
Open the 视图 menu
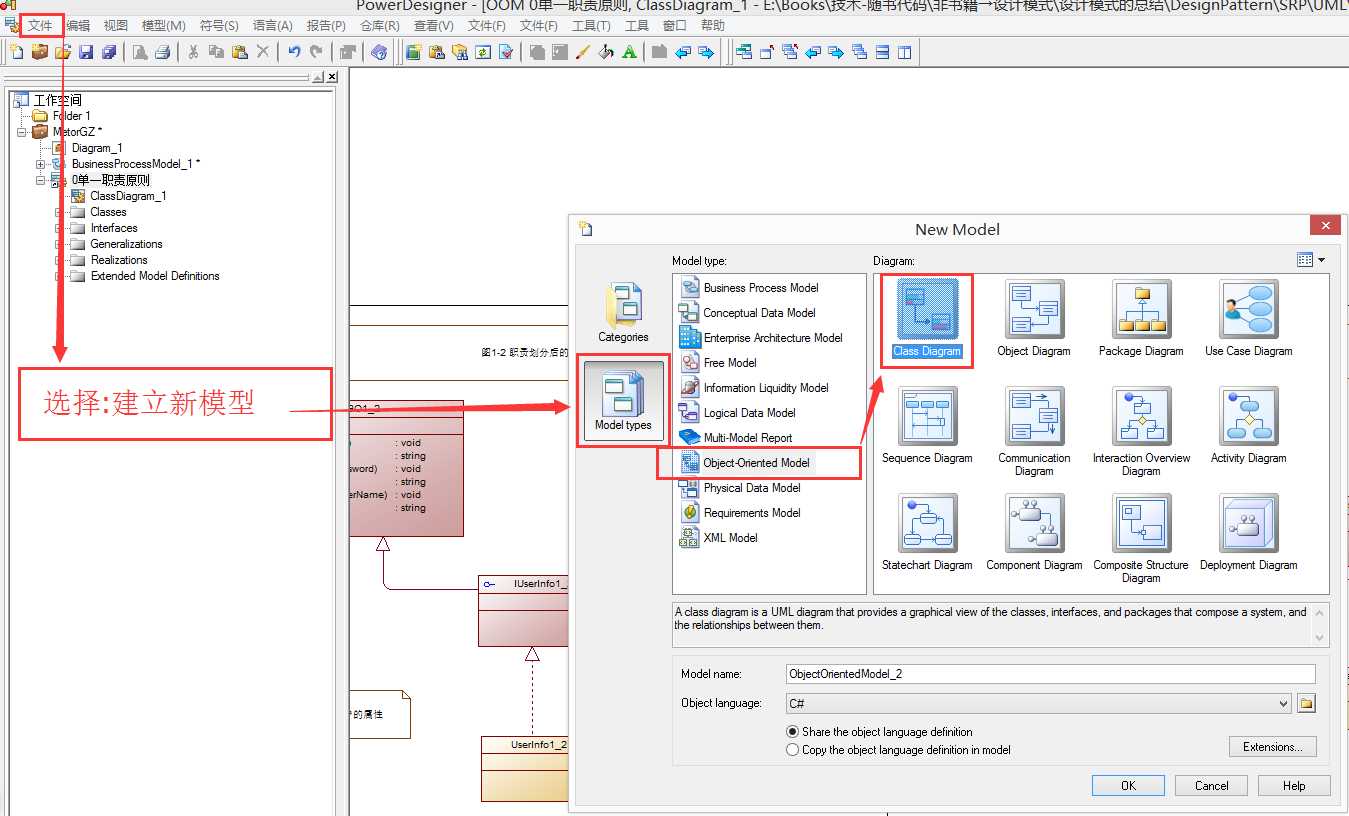pos(116,26)
